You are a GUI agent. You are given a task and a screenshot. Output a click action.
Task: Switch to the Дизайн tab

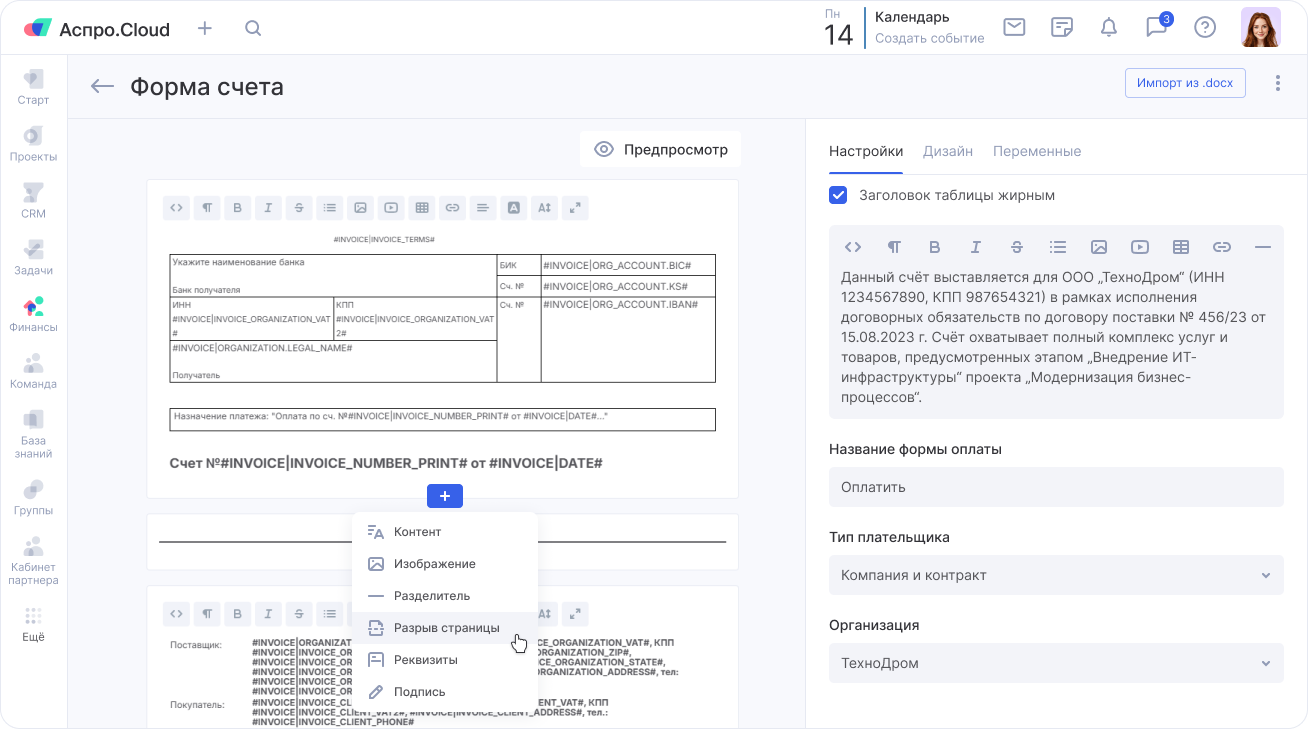pyautogui.click(x=947, y=151)
